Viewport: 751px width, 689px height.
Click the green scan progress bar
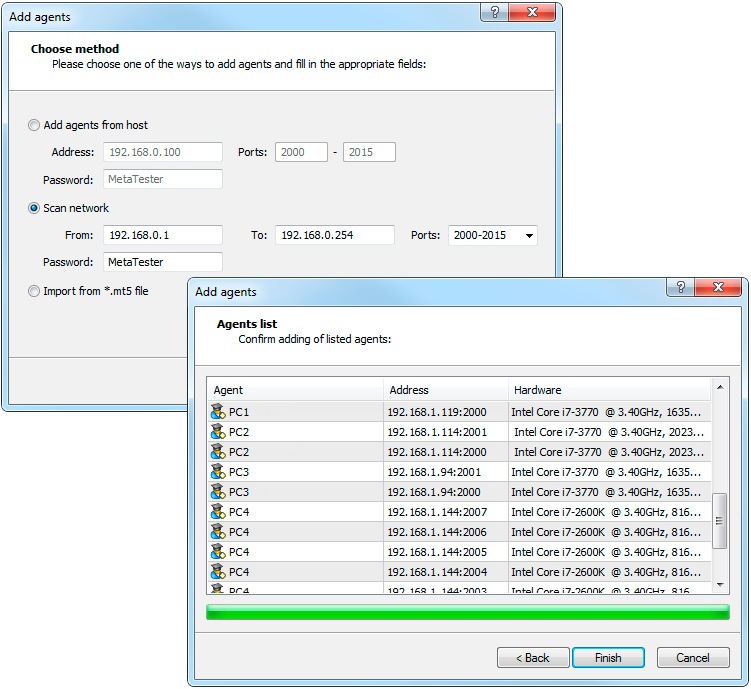tap(468, 612)
